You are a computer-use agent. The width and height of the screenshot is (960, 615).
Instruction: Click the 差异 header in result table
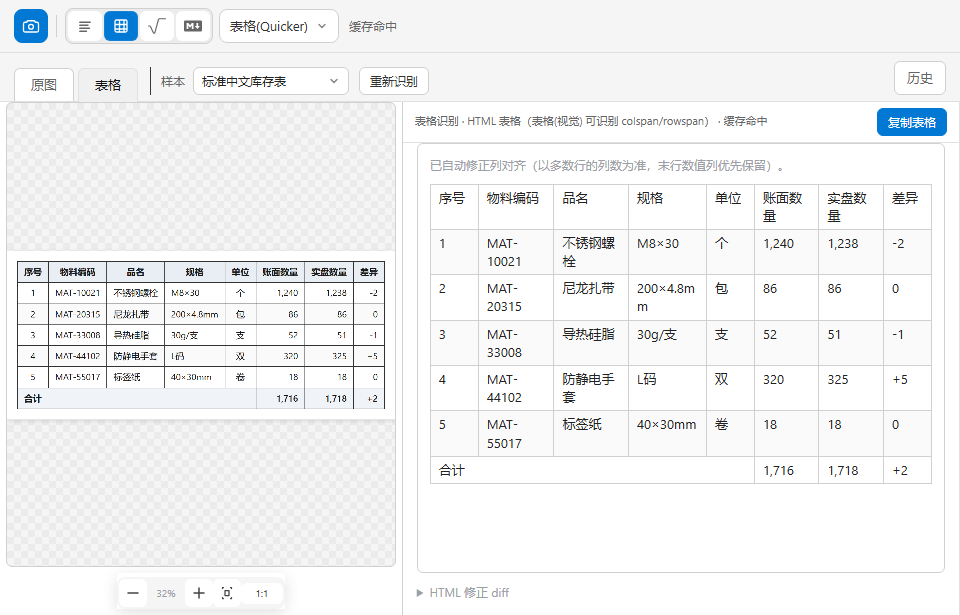[907, 207]
